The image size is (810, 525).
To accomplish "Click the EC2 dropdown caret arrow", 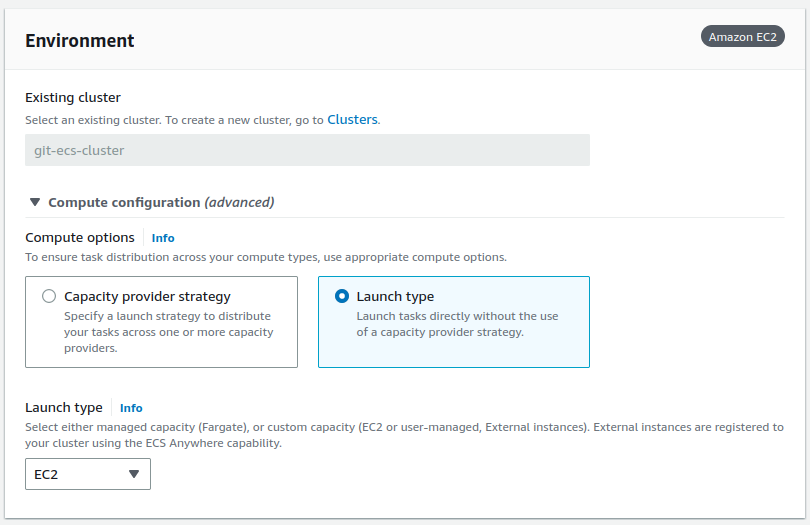I will [x=134, y=474].
